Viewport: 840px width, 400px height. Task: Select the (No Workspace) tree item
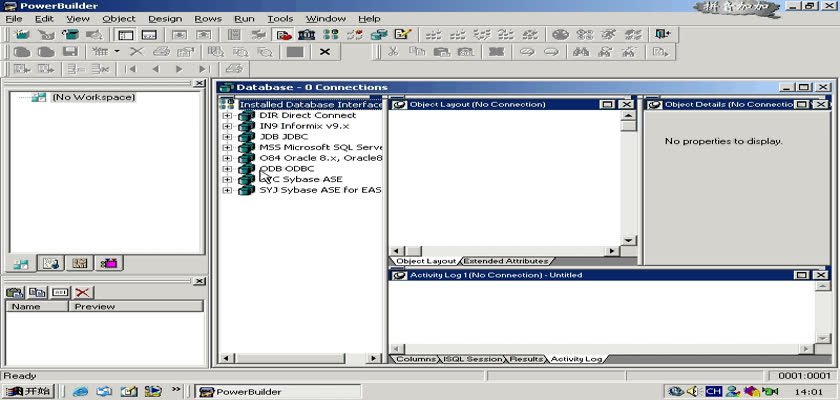93,97
